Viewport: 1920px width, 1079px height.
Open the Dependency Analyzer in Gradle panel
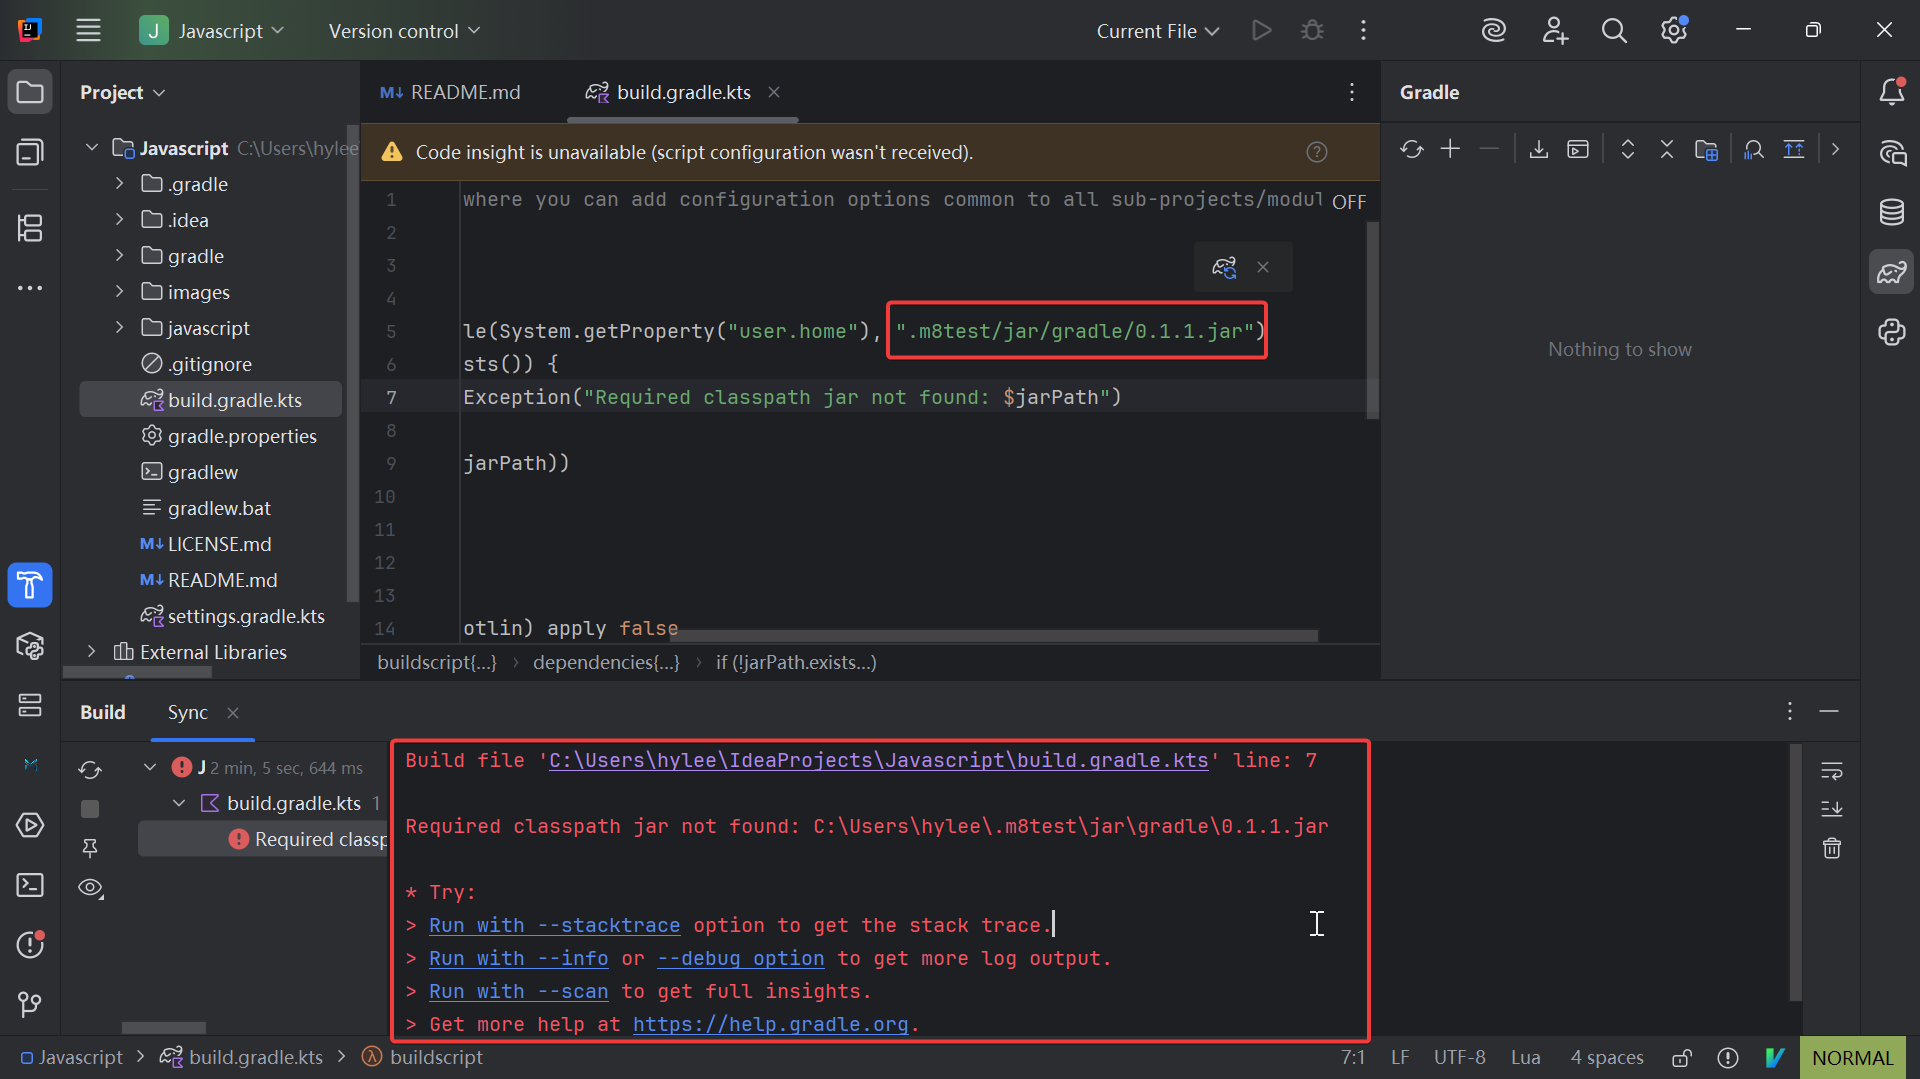click(1753, 150)
